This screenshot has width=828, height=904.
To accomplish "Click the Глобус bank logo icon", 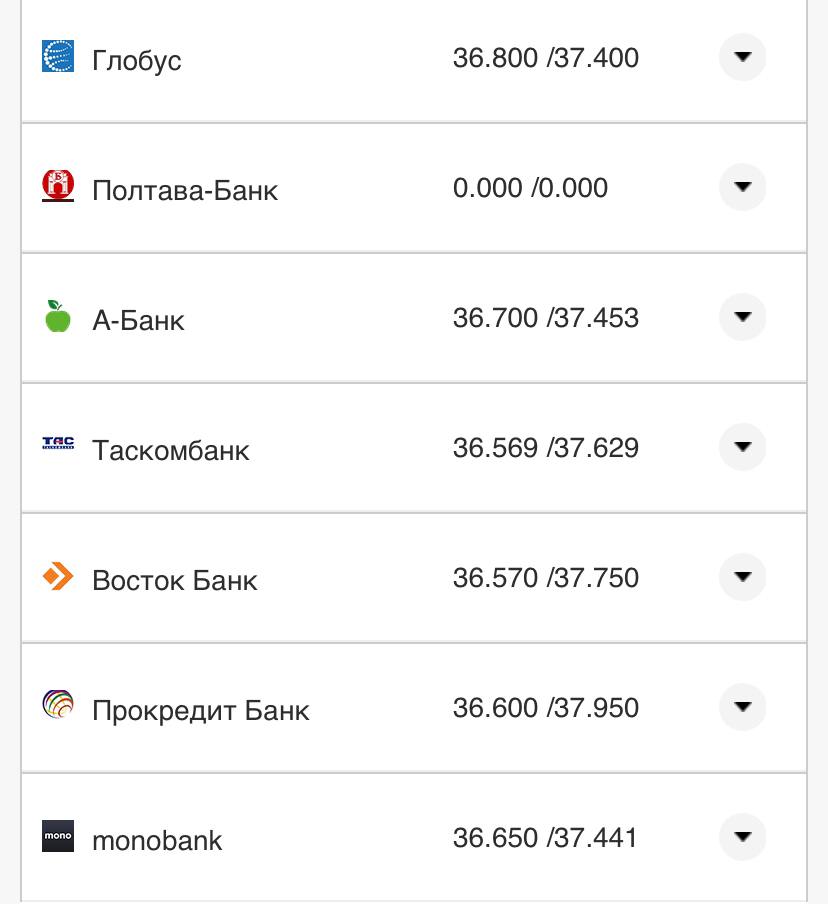I will click(58, 57).
